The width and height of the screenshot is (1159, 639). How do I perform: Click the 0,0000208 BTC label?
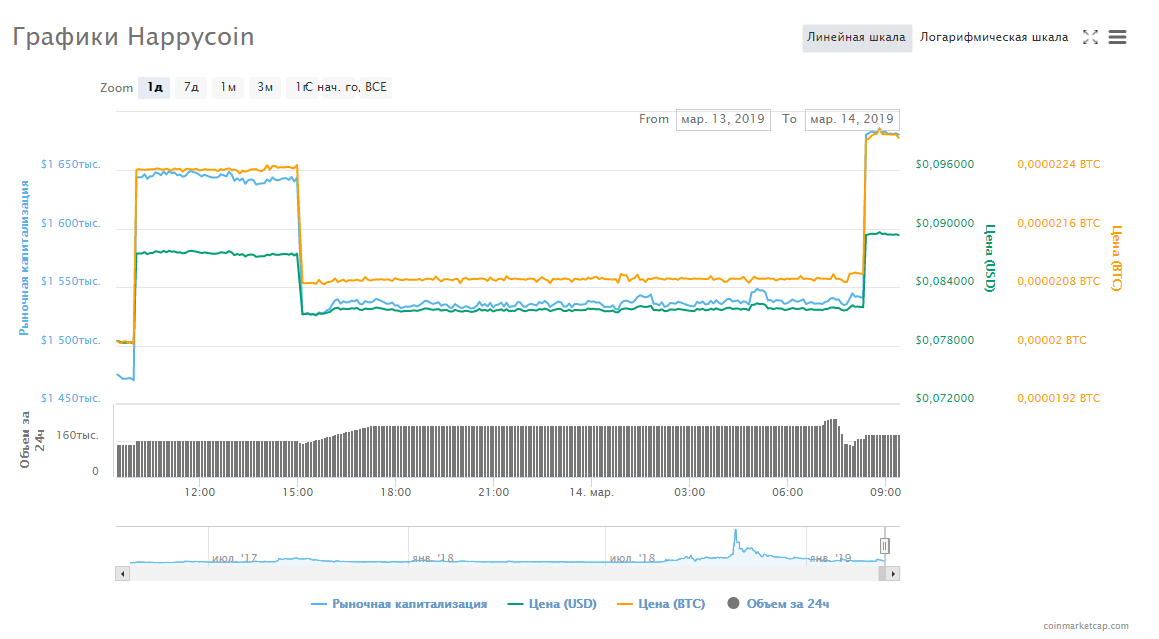pyautogui.click(x=1058, y=282)
